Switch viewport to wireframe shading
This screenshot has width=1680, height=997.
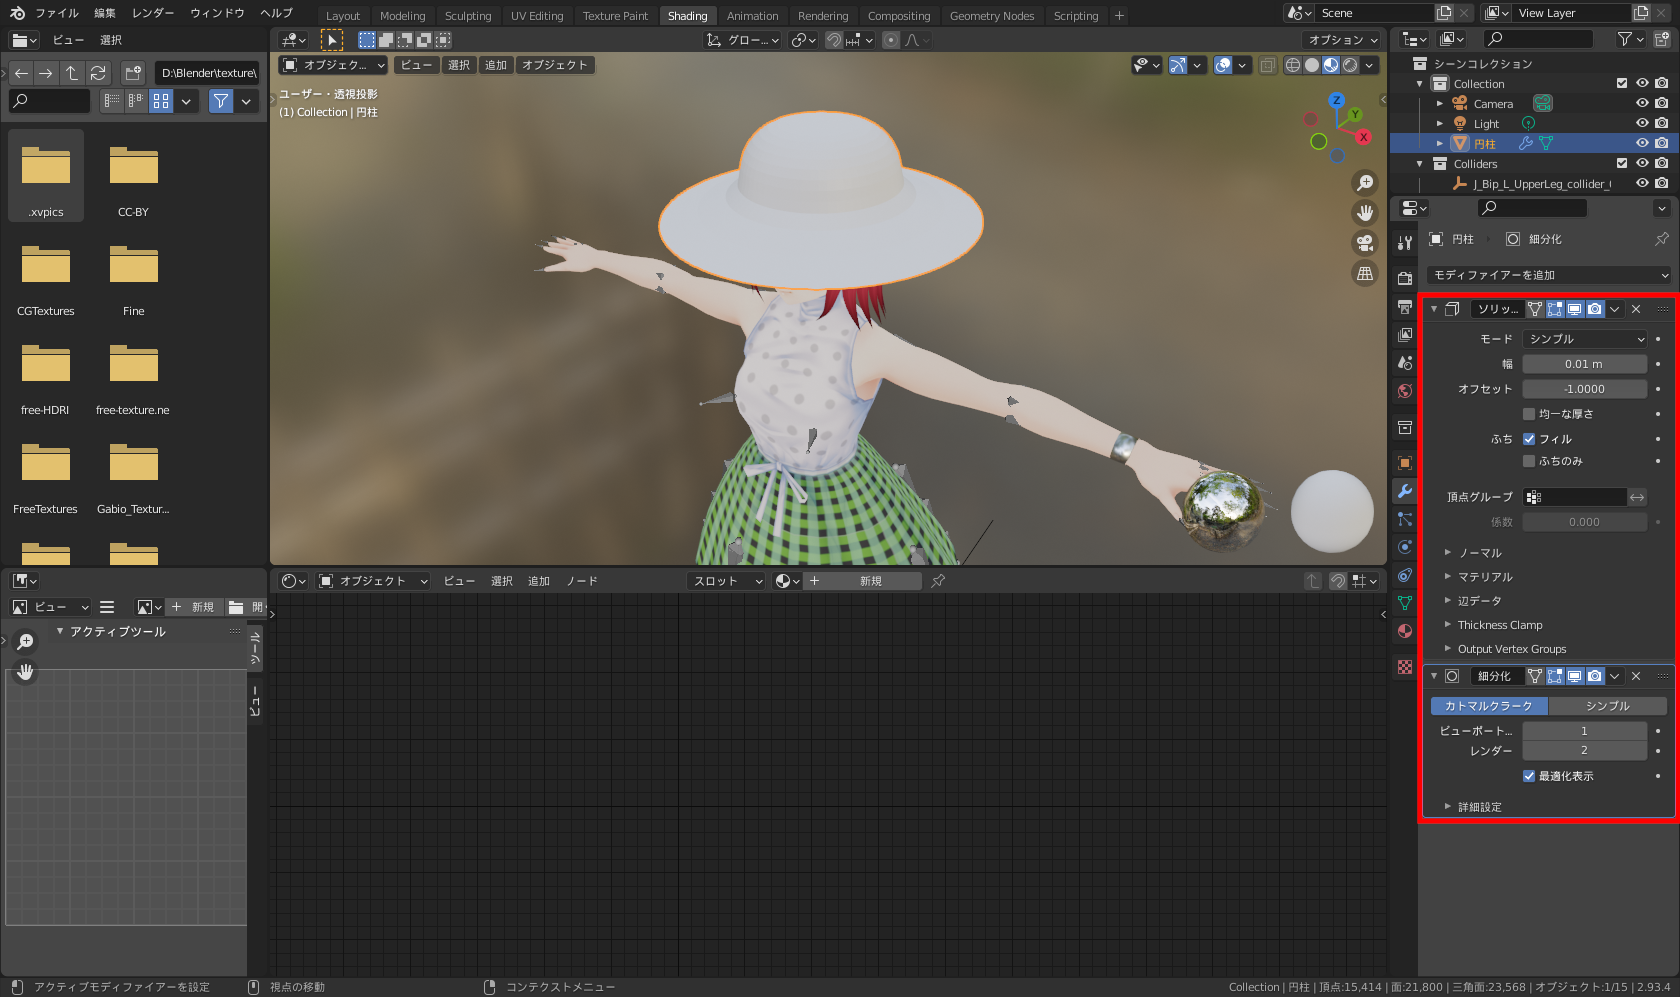[x=1293, y=65]
